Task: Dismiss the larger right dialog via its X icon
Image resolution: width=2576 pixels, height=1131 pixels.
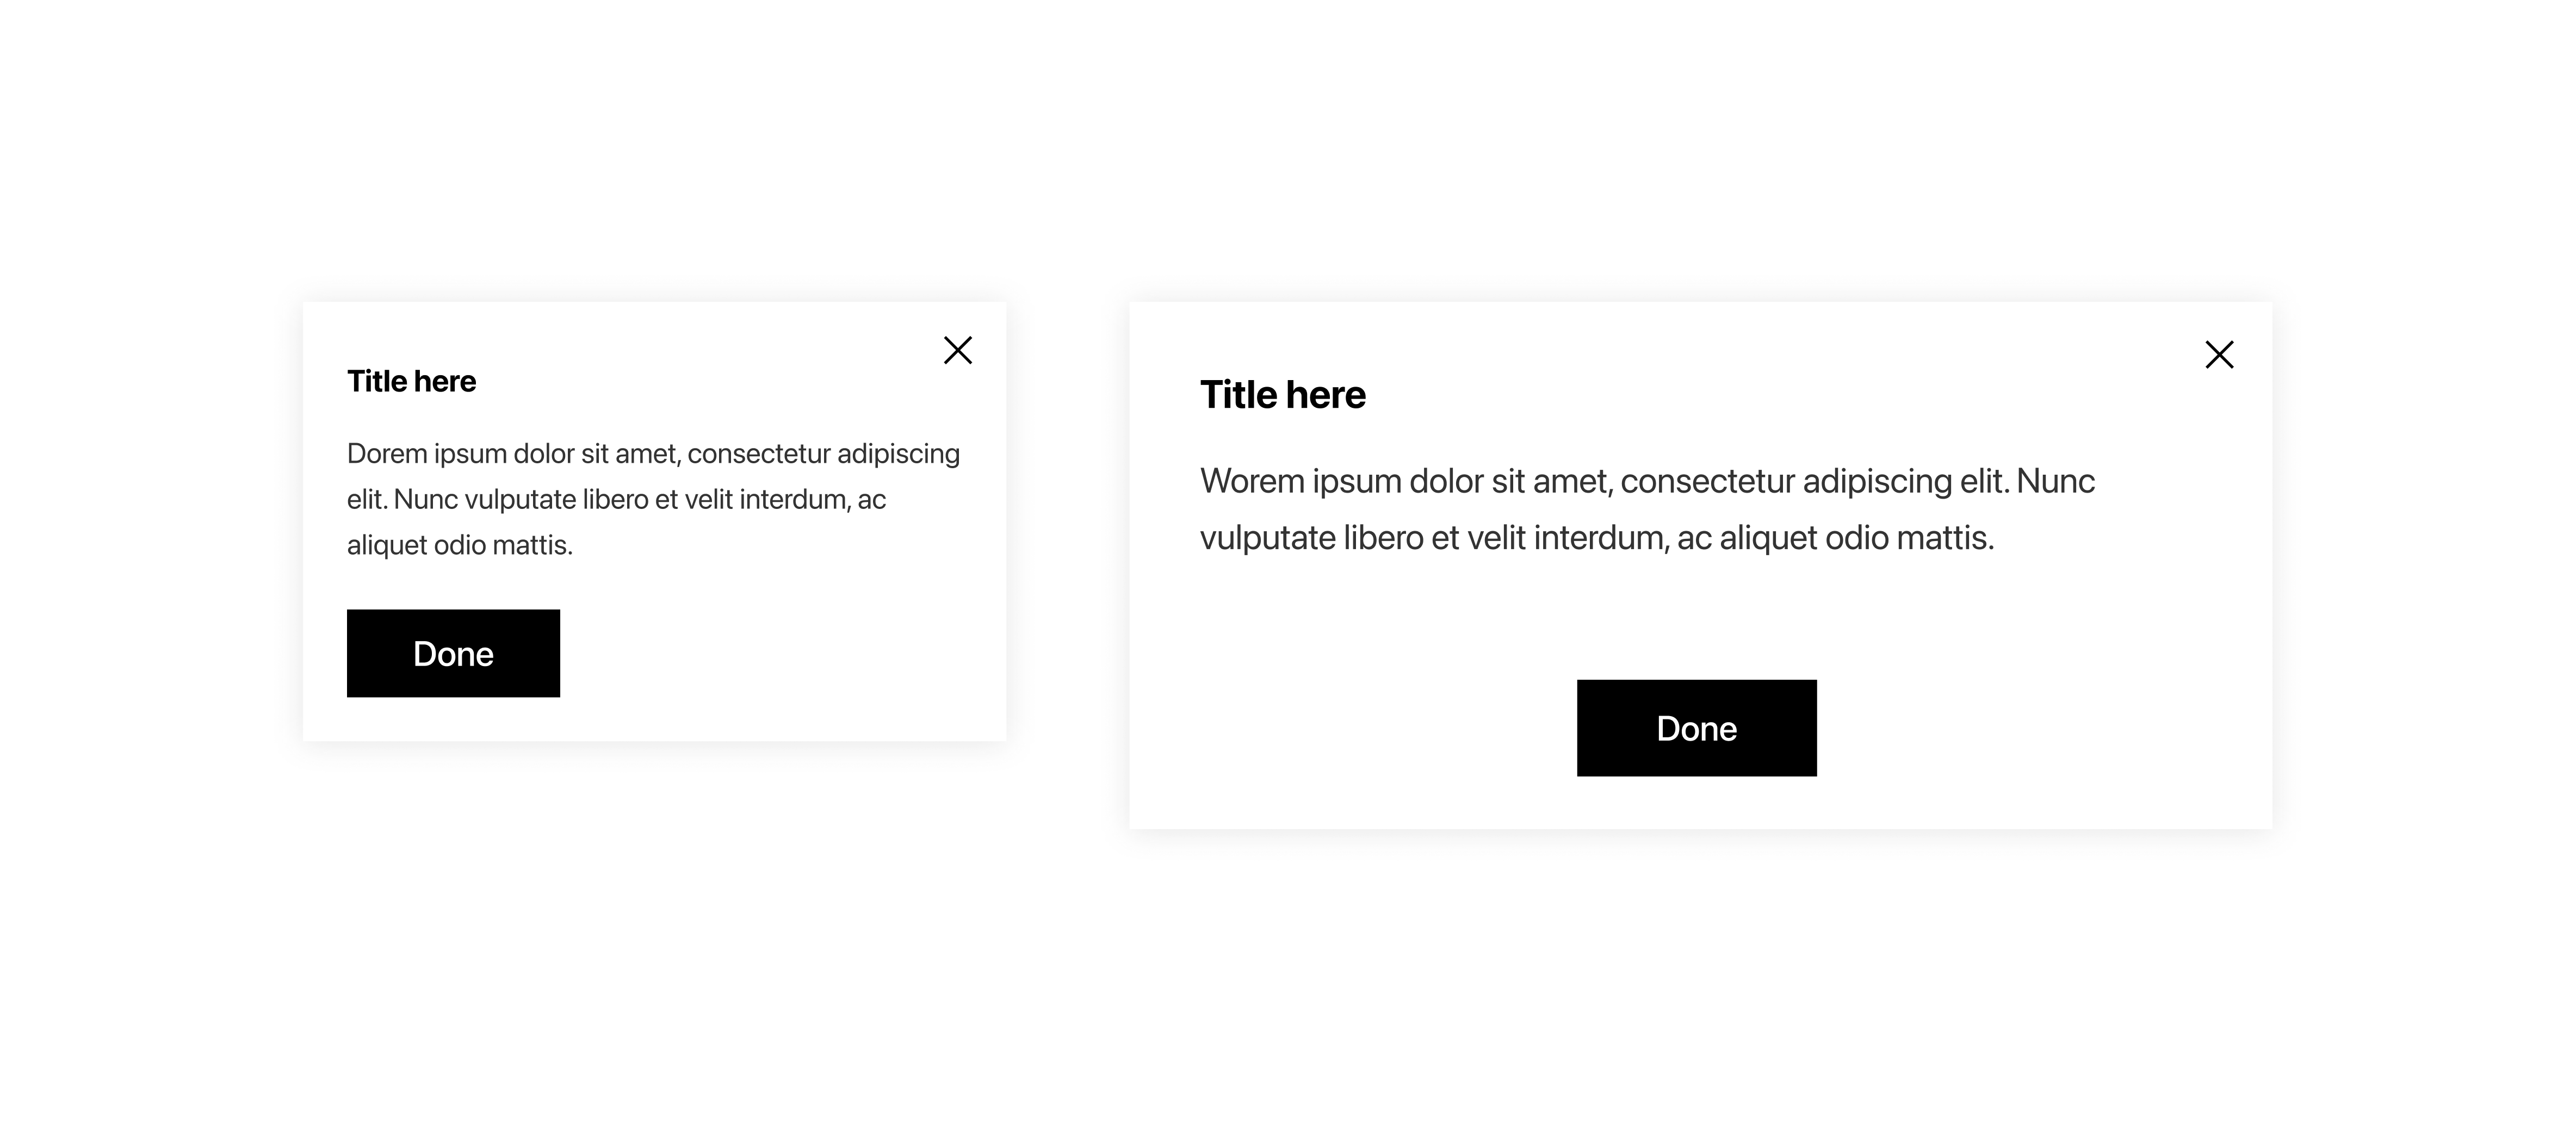Action: tap(2220, 354)
